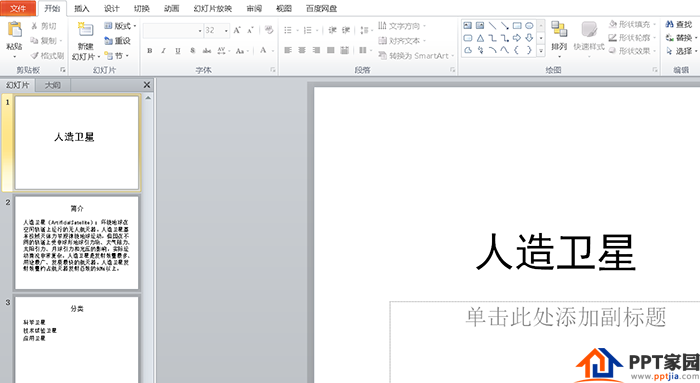Center align text in paragraph group

302,50
